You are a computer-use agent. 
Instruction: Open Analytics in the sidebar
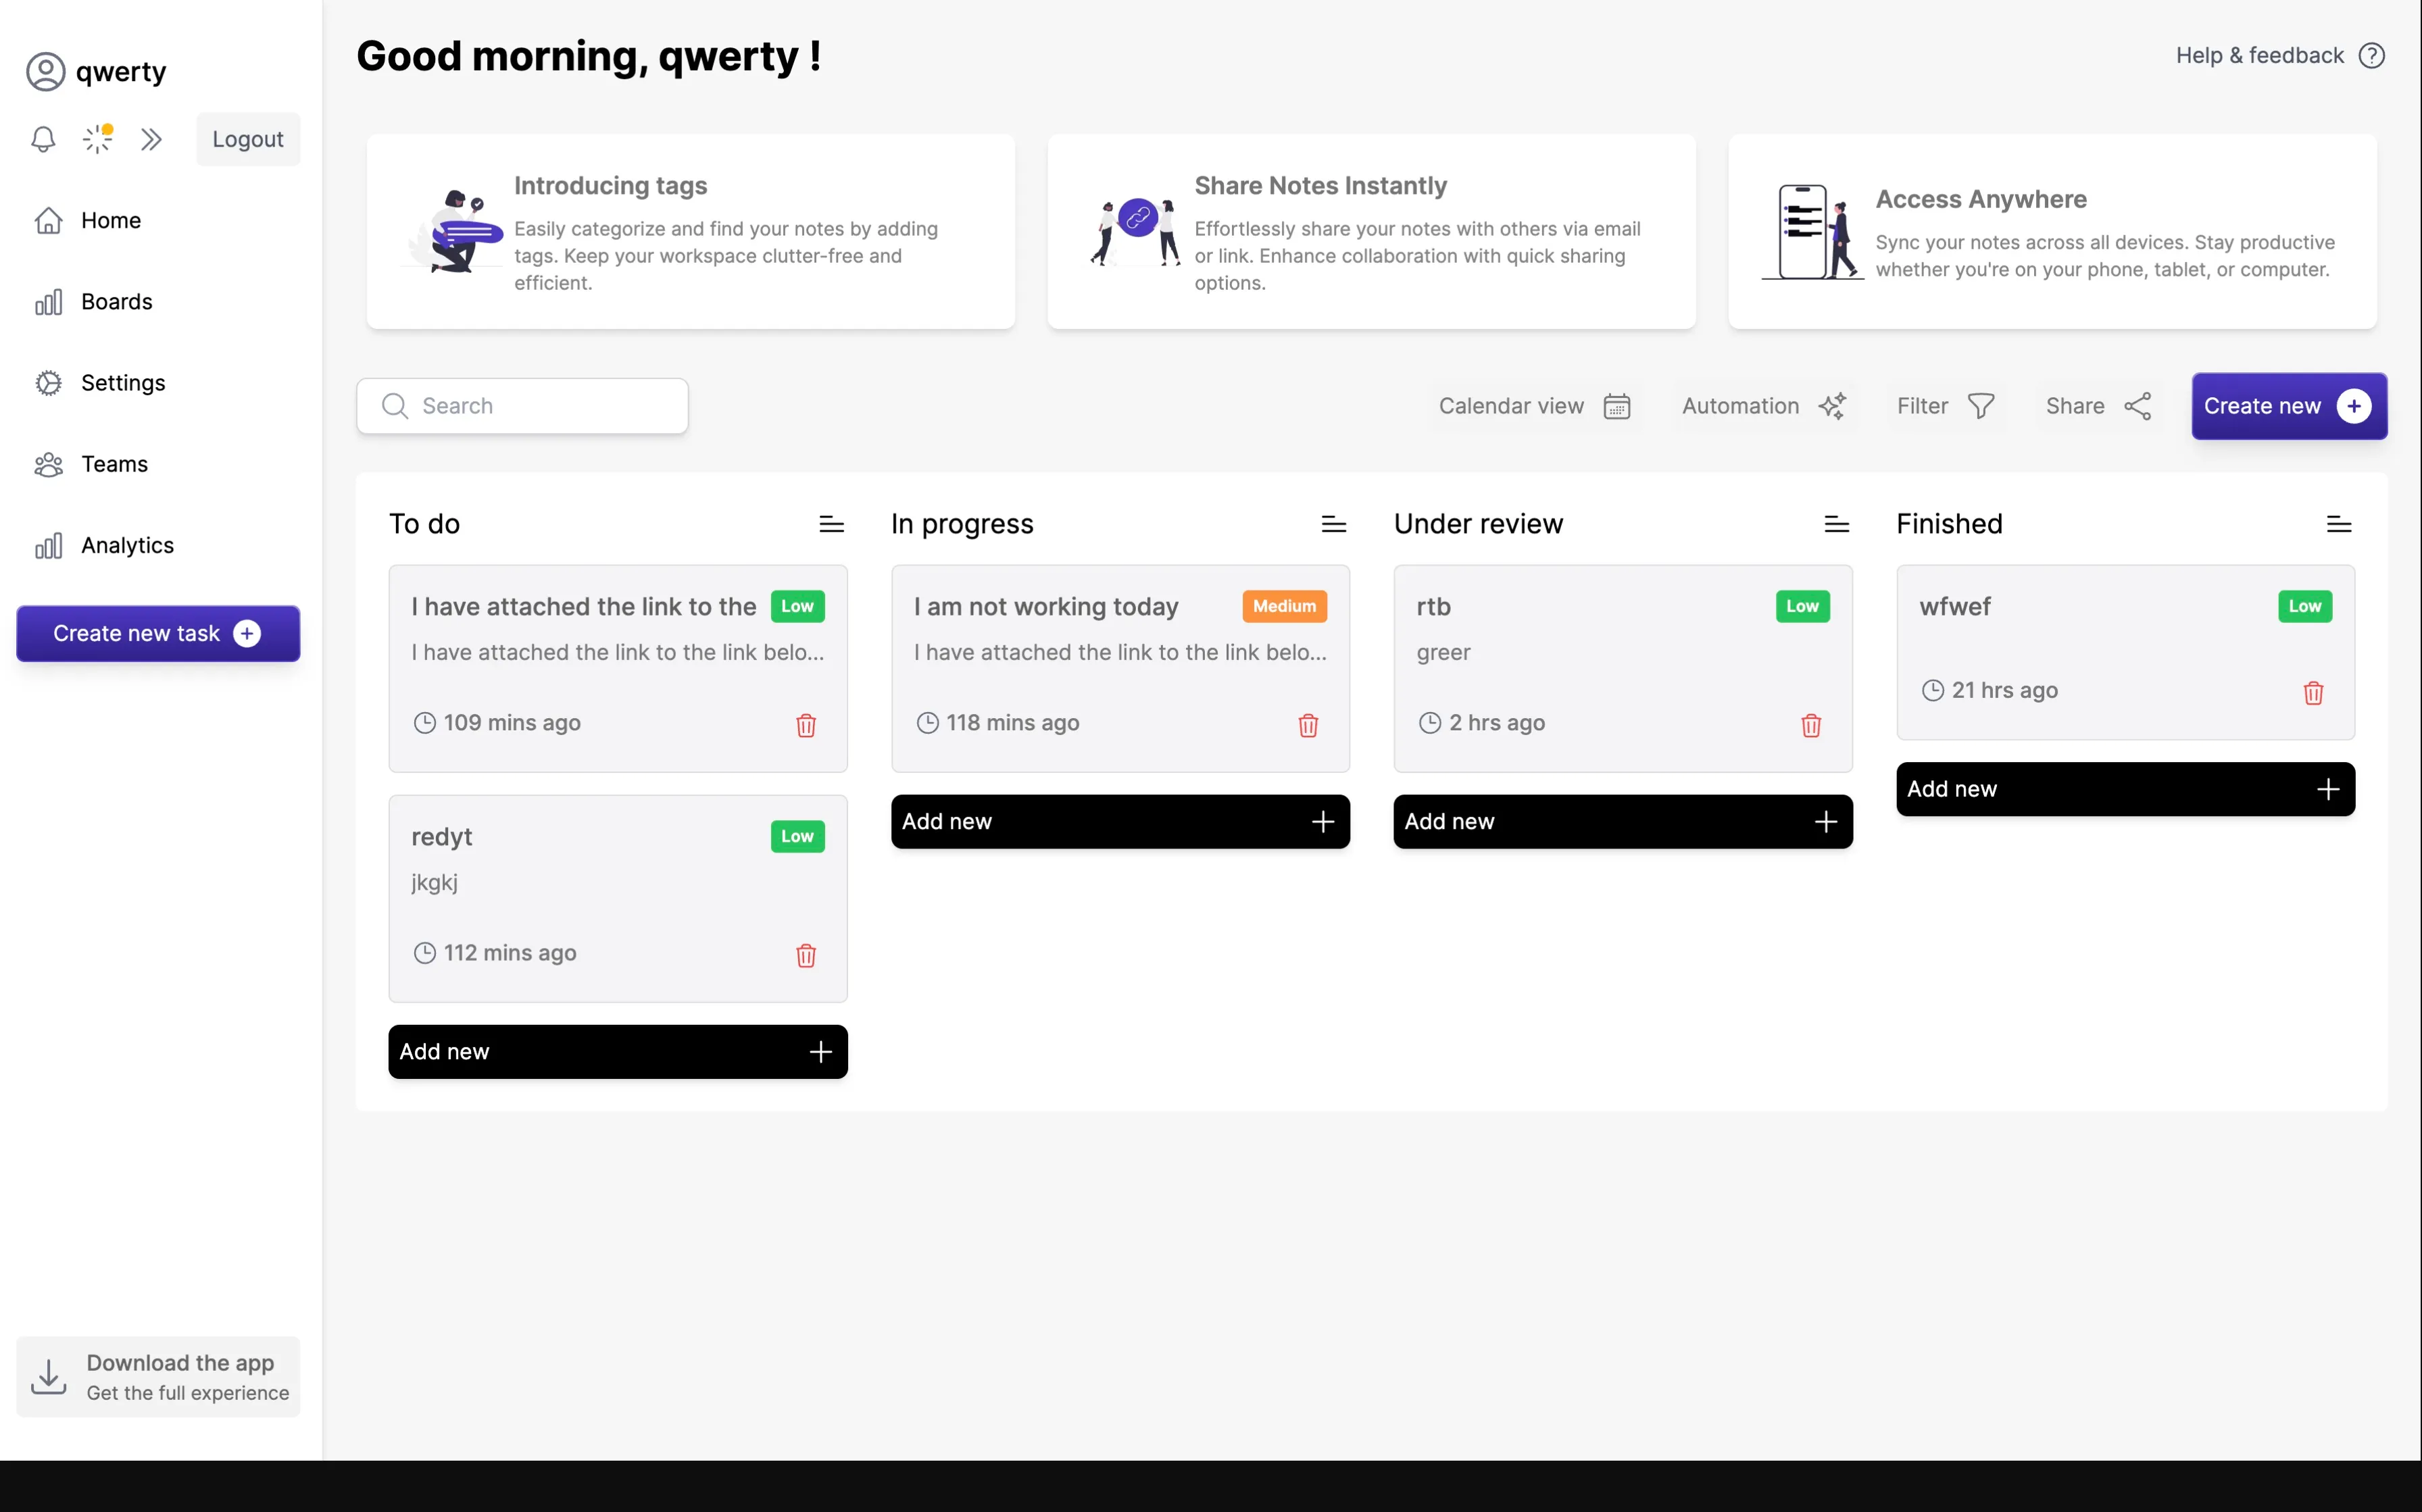pyautogui.click(x=104, y=545)
